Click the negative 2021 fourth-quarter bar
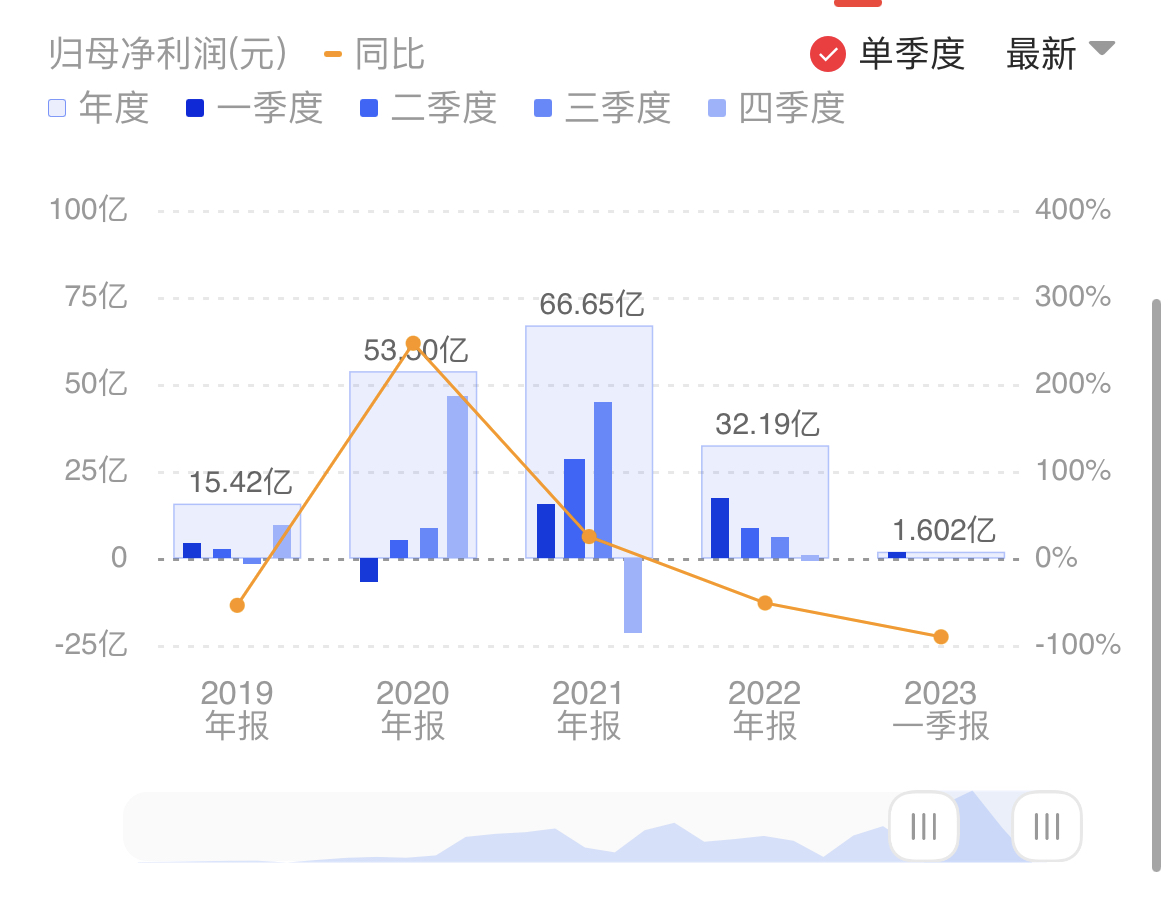The height and width of the screenshot is (899, 1170). (633, 595)
